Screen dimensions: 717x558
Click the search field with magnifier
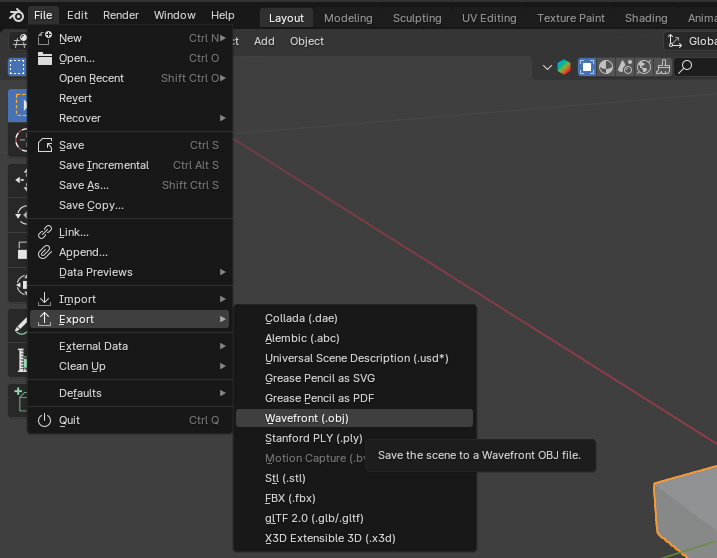coord(697,67)
